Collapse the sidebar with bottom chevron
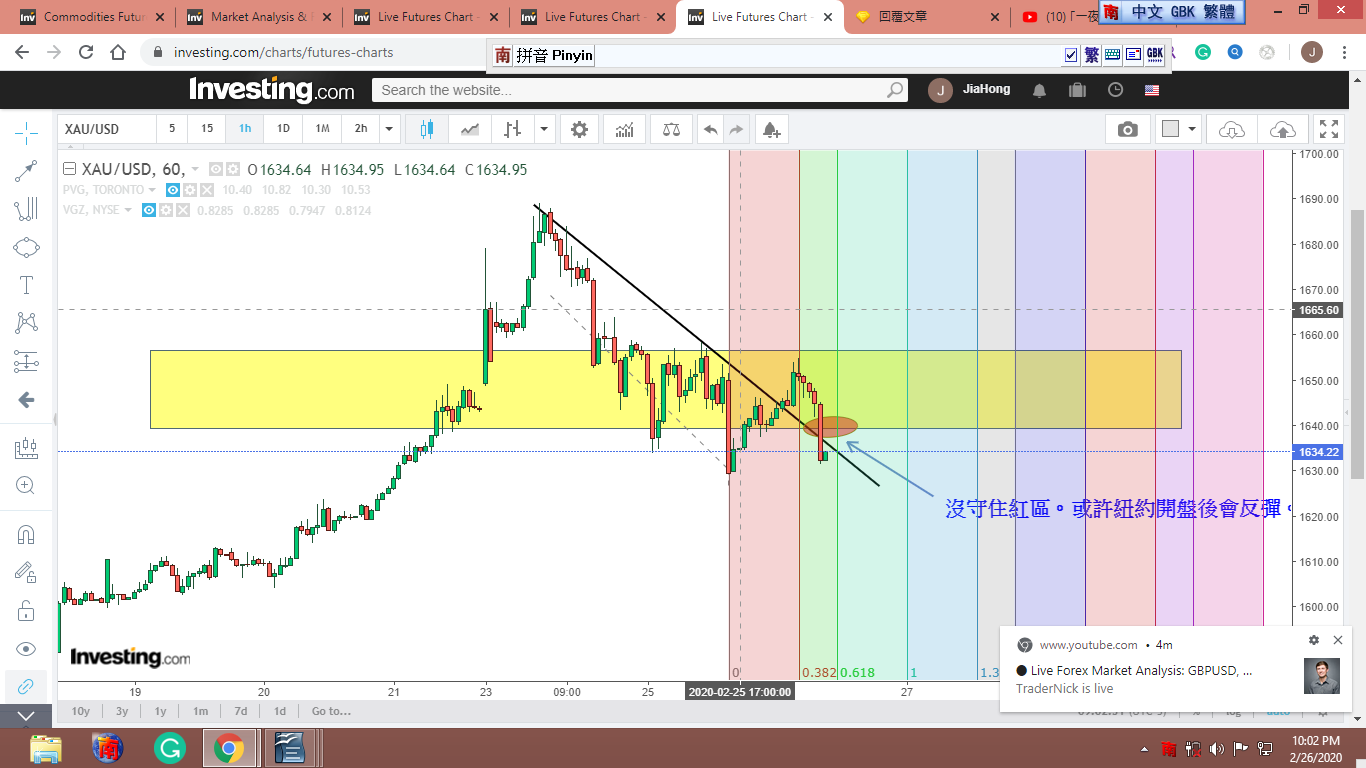Image resolution: width=1366 pixels, height=768 pixels. click(26, 716)
